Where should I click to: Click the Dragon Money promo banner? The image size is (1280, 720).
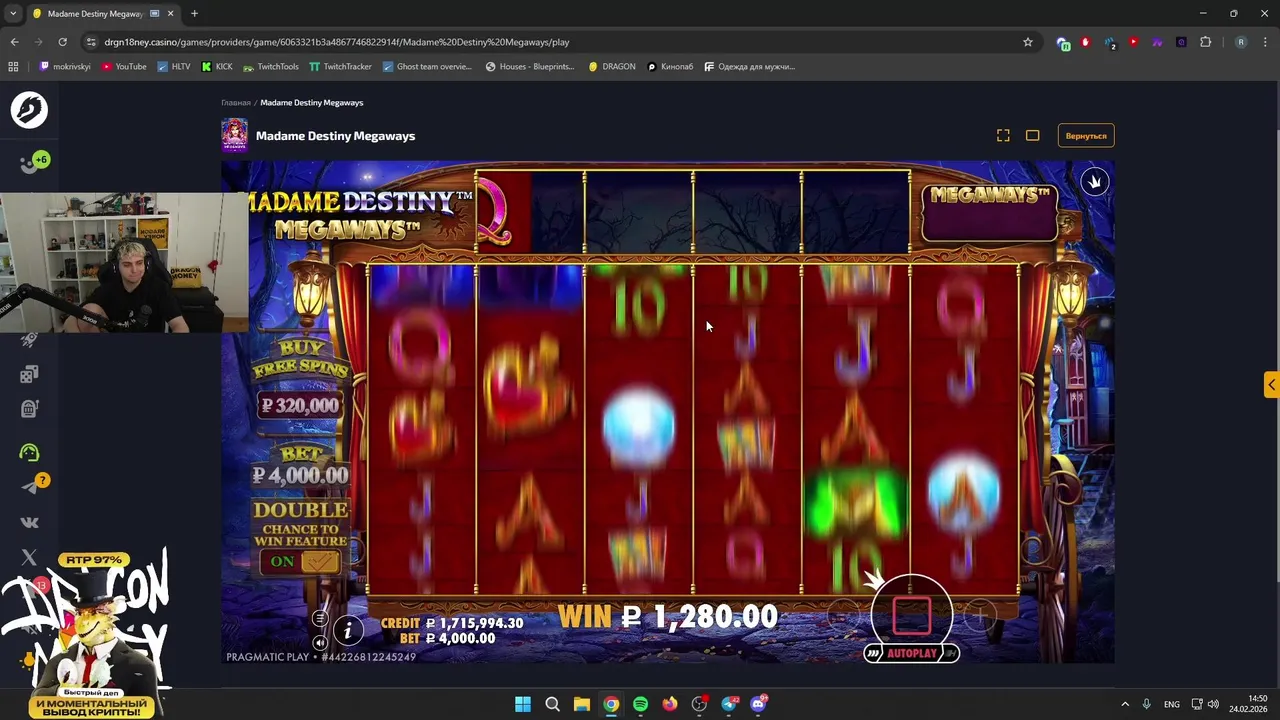(90, 635)
